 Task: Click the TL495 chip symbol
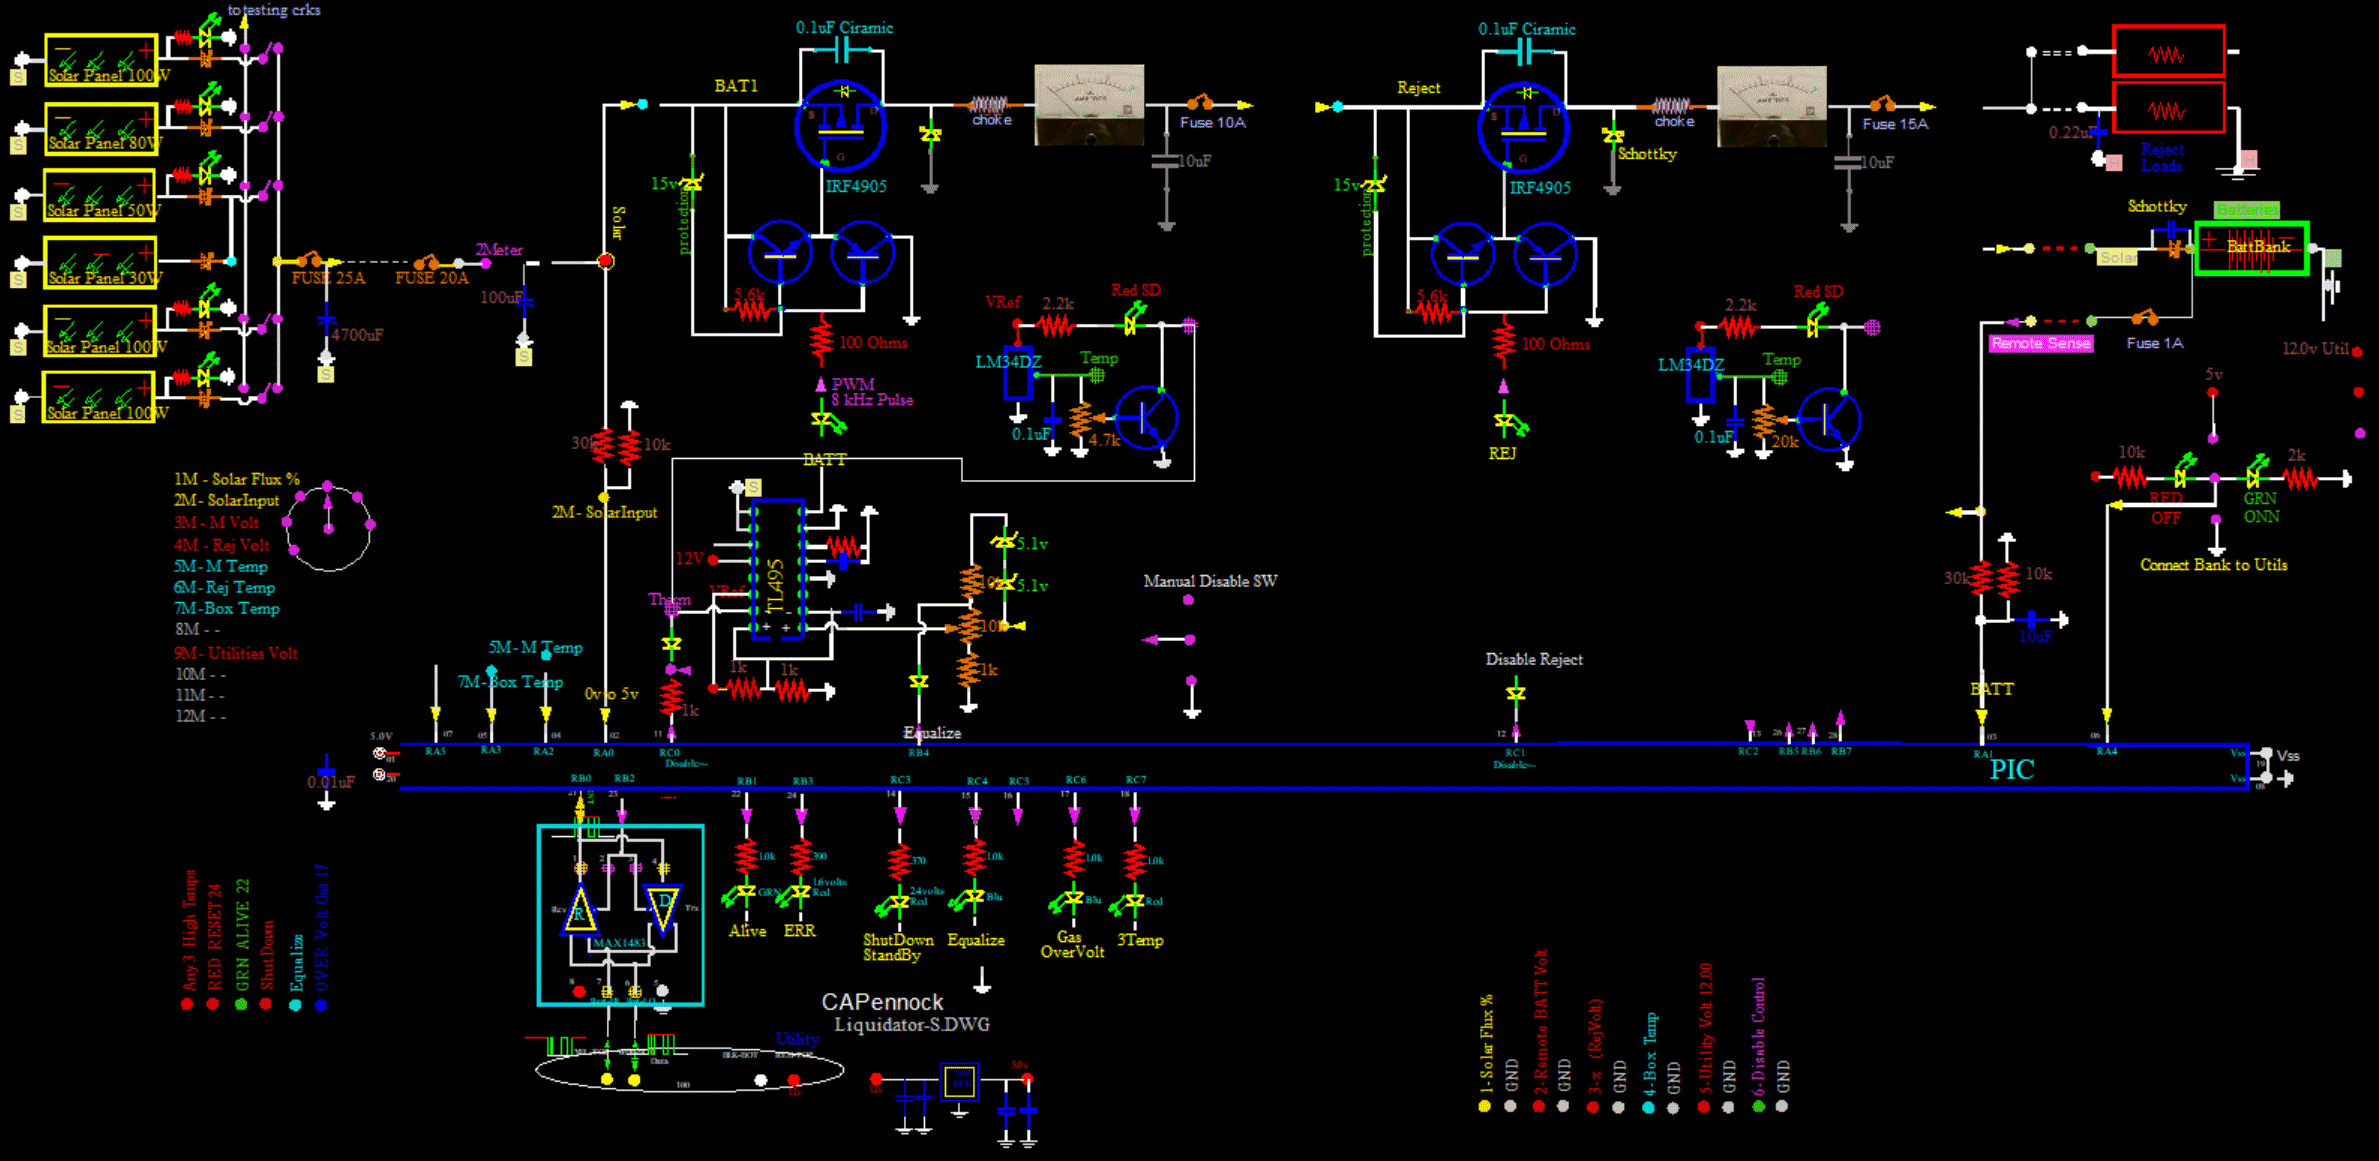point(777,570)
